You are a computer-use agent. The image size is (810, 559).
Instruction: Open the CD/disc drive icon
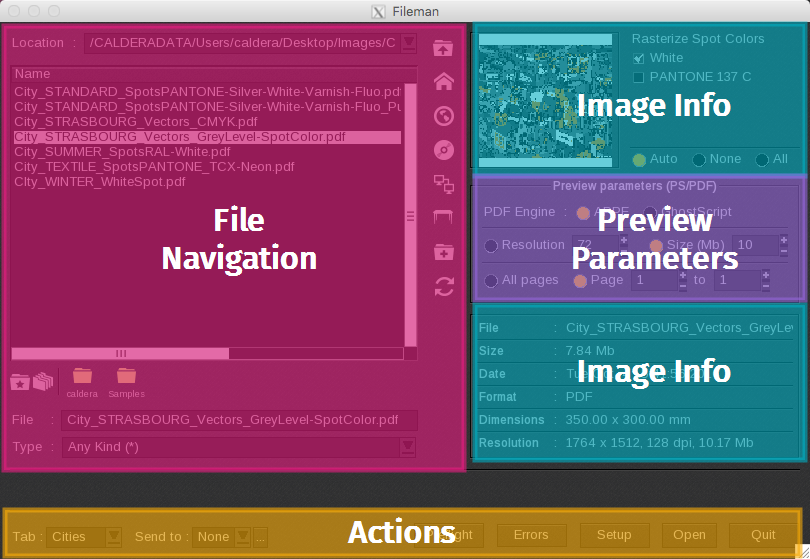pos(443,150)
